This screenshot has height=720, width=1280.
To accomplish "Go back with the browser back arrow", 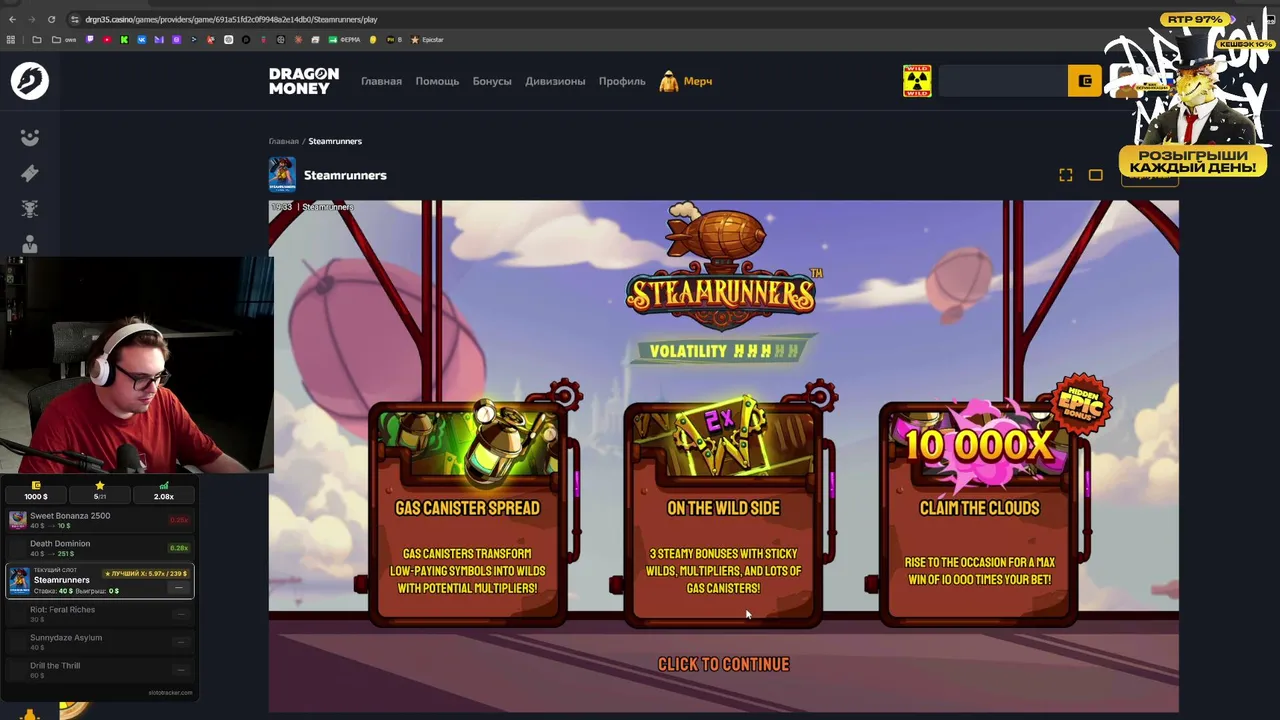I will point(12,19).
